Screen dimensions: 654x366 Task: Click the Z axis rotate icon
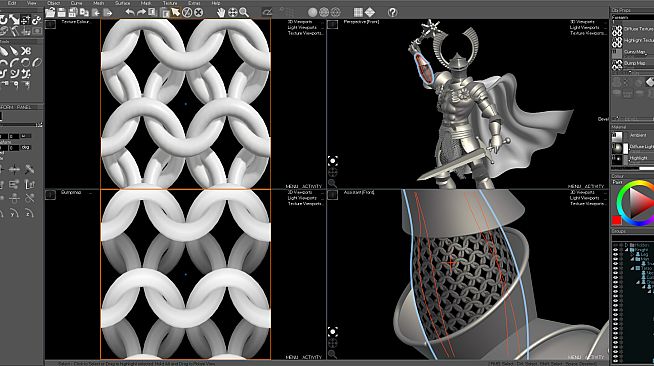click(29, 214)
